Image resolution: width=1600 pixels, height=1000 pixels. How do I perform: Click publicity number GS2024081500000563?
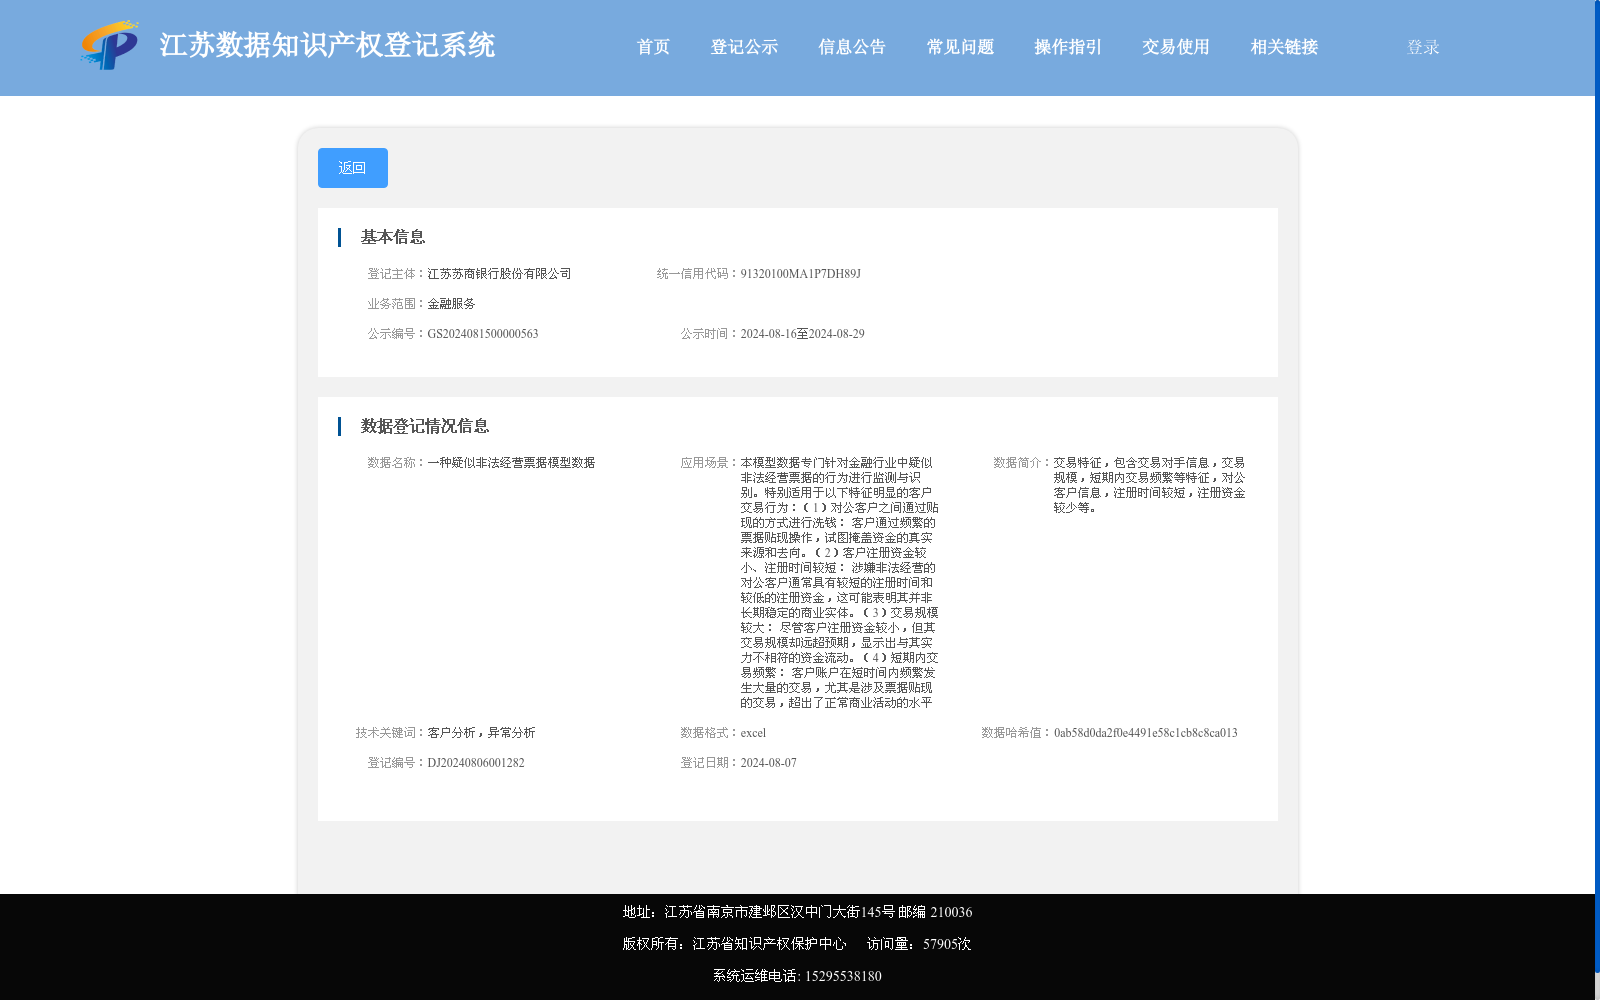pos(483,334)
